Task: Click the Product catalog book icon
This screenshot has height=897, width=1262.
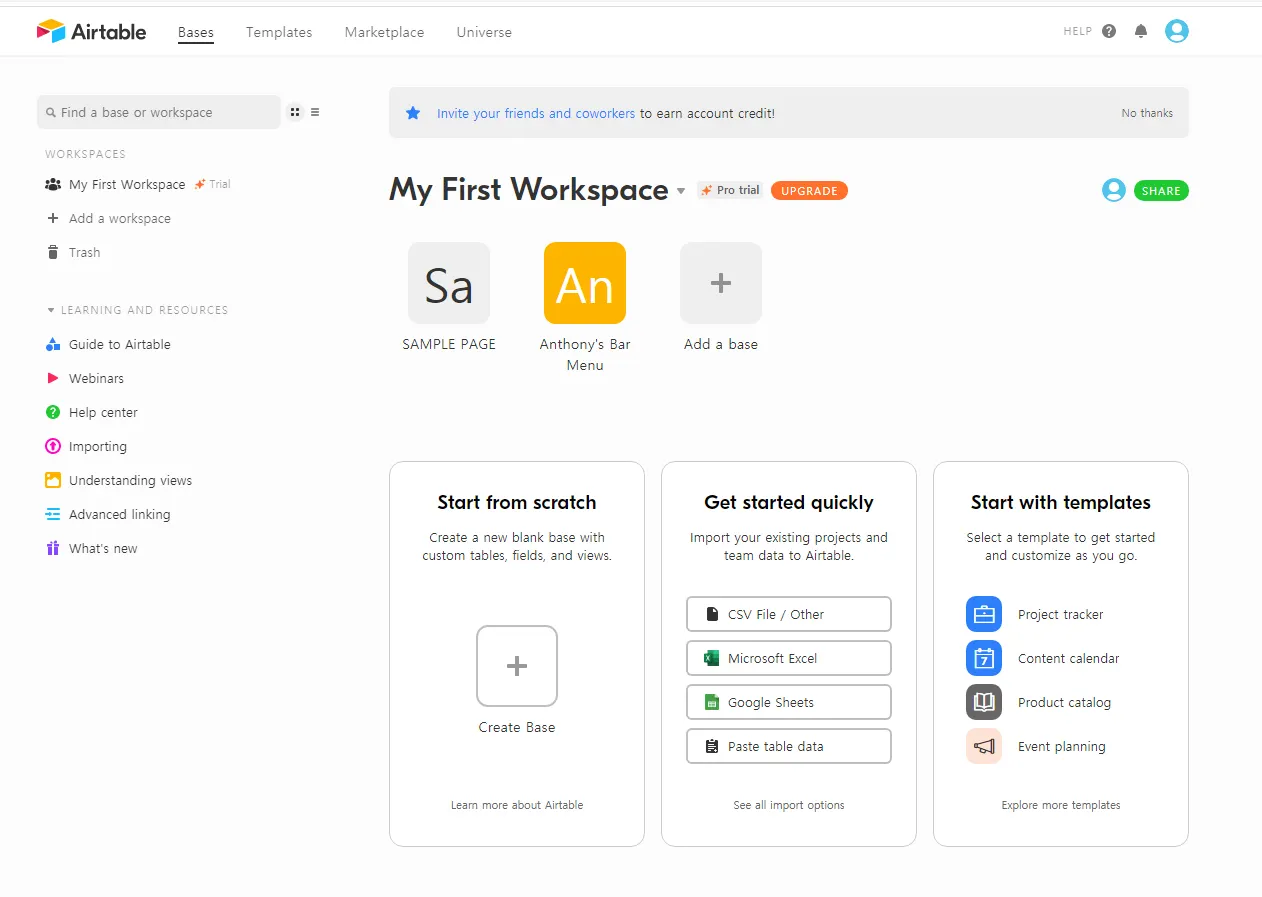Action: pos(984,702)
